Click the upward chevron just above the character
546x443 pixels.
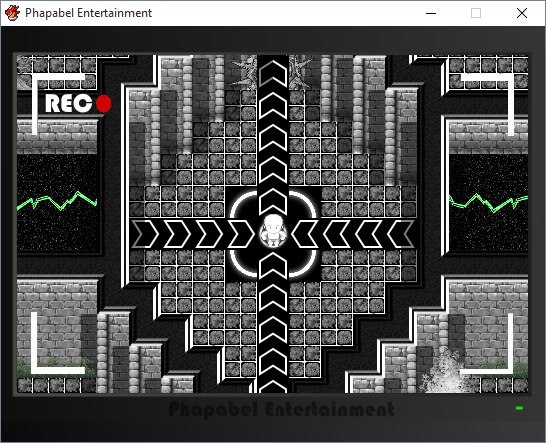pos(273,202)
